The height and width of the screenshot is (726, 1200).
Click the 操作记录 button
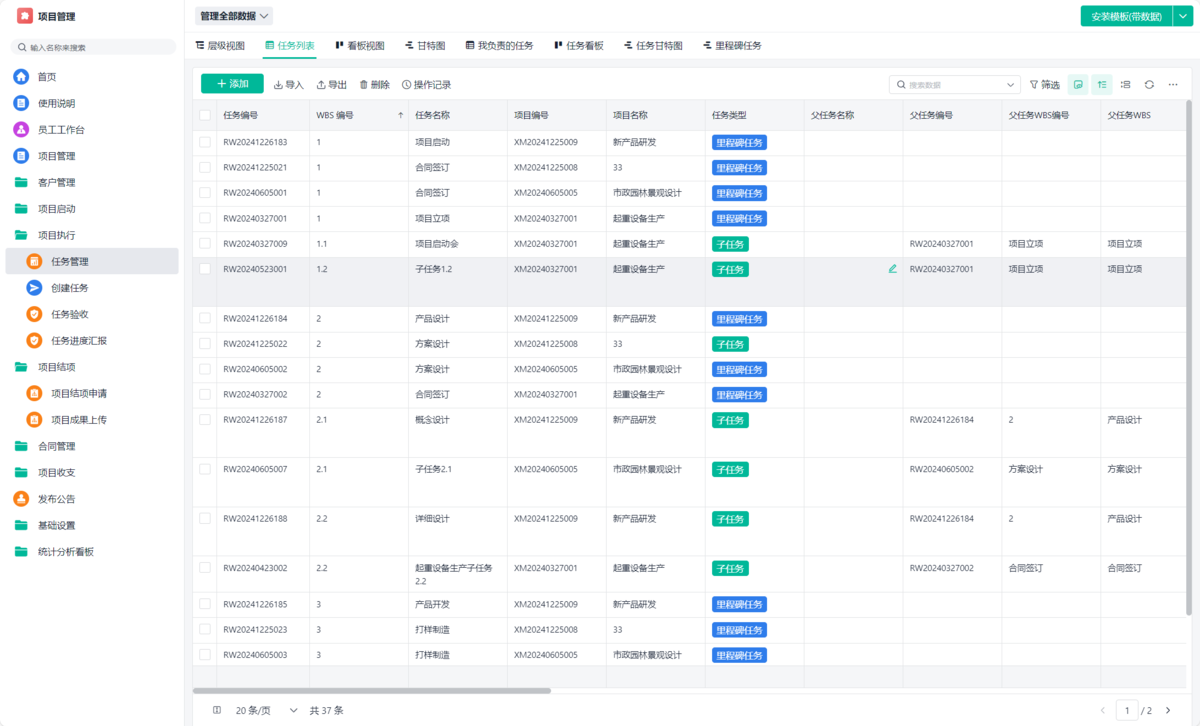point(426,85)
